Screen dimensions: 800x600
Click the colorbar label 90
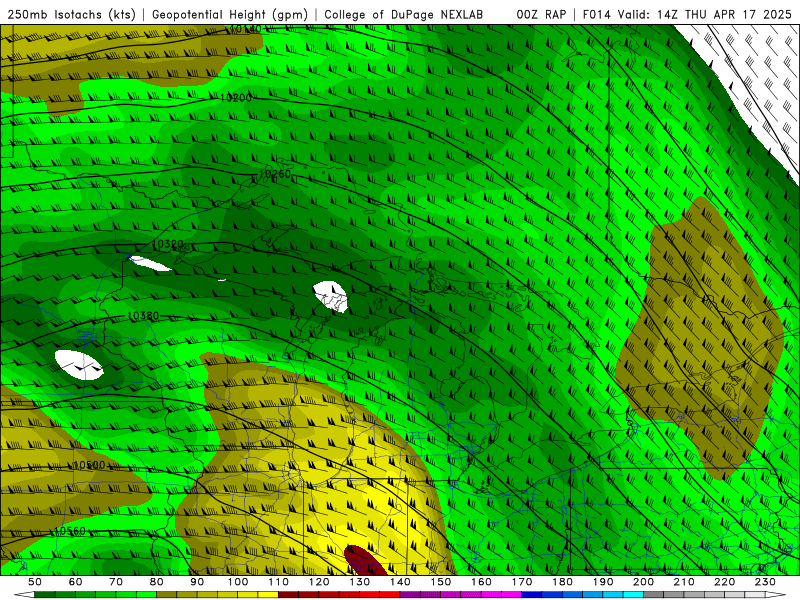(x=197, y=582)
